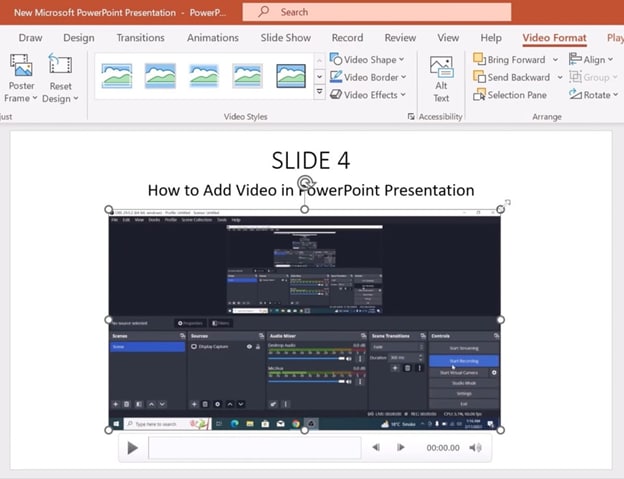Switch to the Slide Show tab
Screen dimensions: 624x479
[x=286, y=38]
